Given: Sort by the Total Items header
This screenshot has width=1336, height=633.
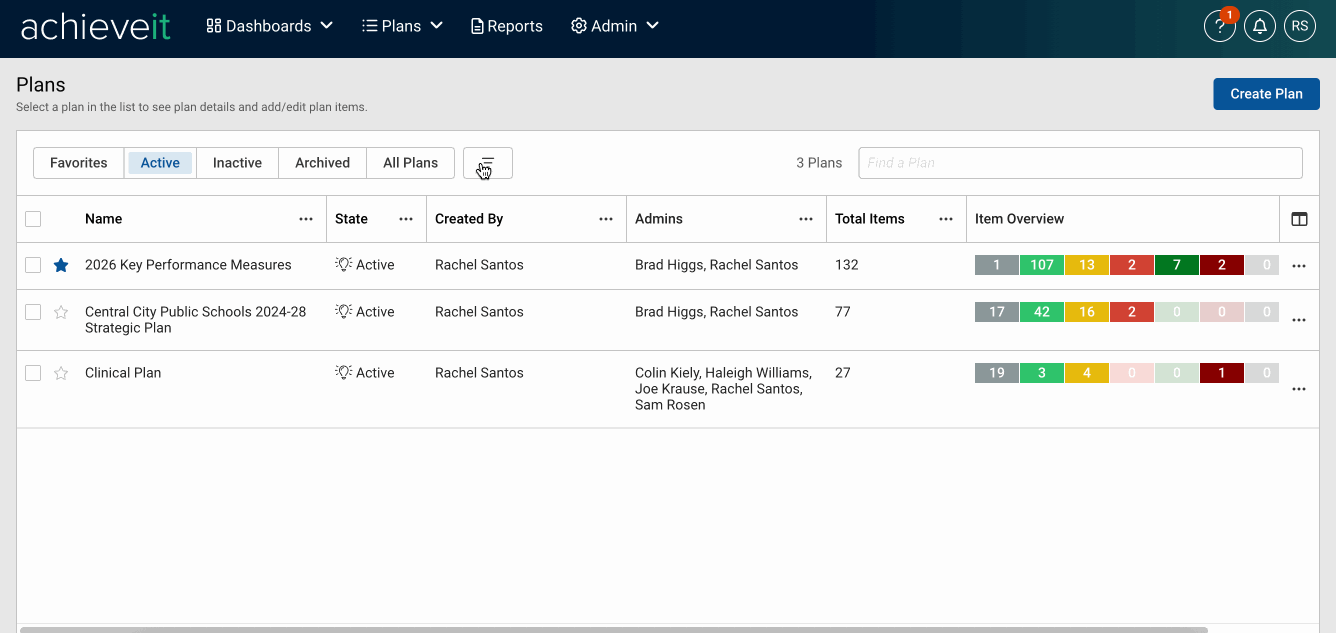Looking at the screenshot, I should click(x=870, y=219).
